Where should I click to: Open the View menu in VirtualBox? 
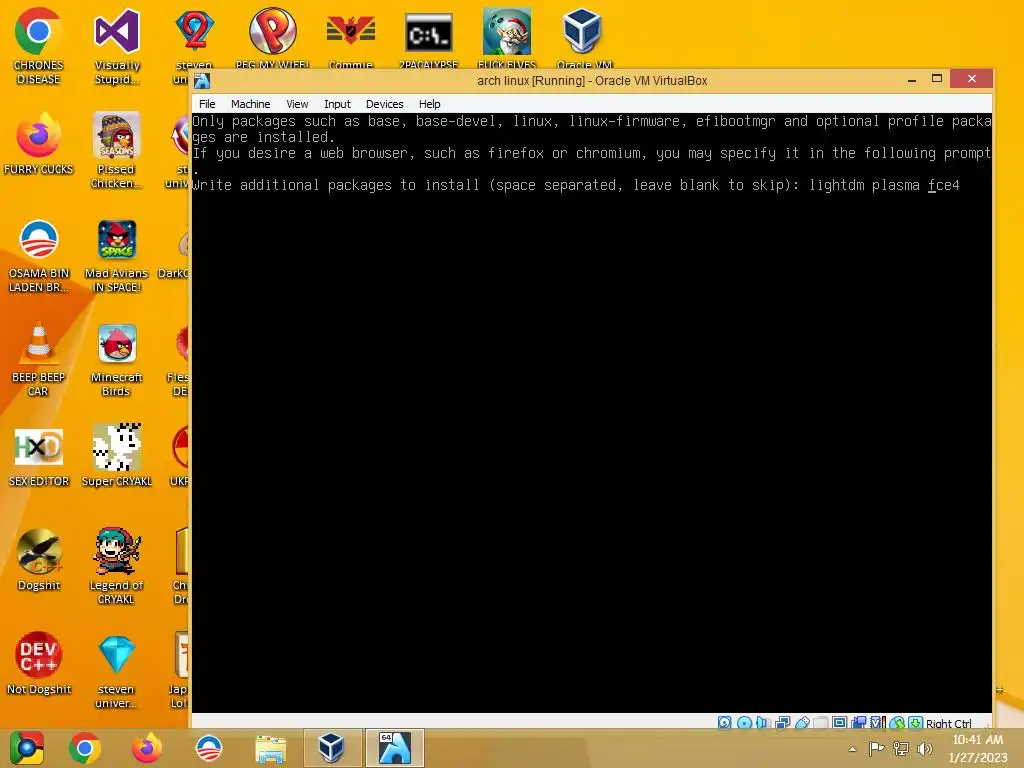pos(297,104)
